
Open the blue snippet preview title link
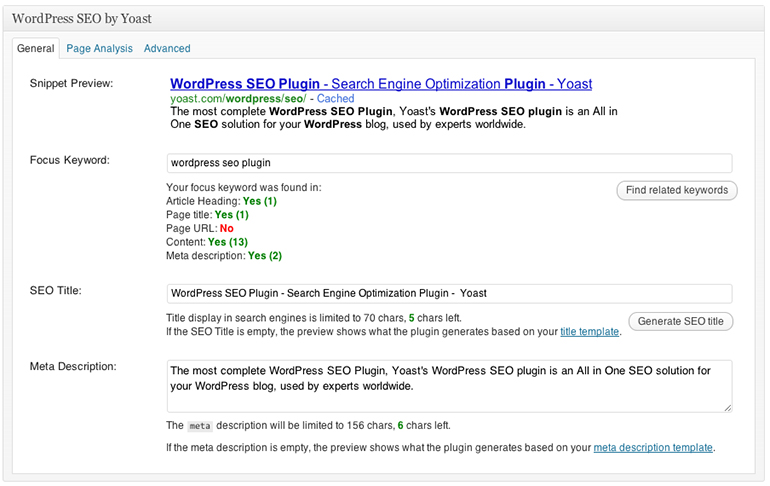coord(381,84)
